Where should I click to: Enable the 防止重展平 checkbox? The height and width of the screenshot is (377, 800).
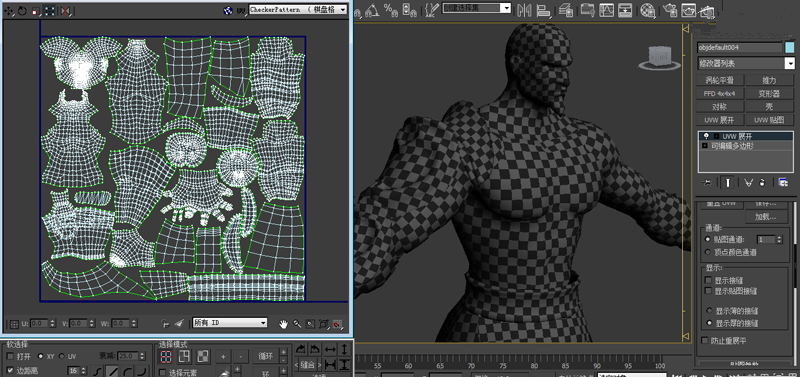(x=705, y=340)
